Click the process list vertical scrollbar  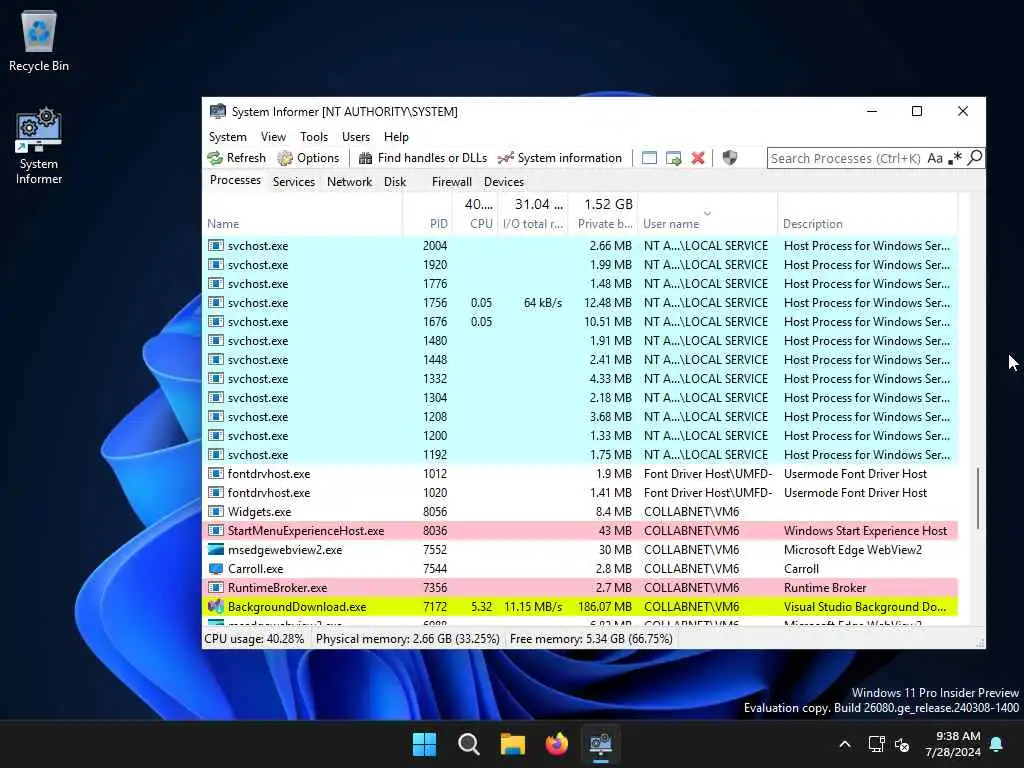(977, 498)
